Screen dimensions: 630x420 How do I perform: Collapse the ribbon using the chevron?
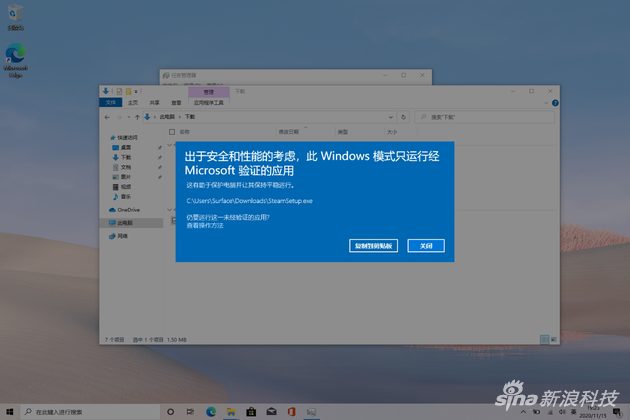(x=546, y=103)
